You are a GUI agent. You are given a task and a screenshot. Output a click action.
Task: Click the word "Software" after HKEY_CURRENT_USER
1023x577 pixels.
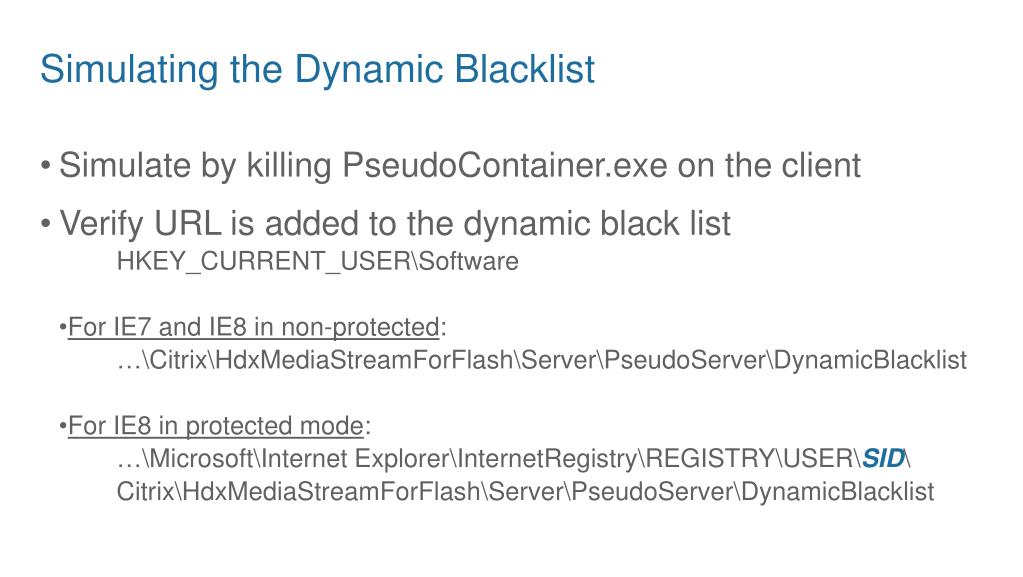pyautogui.click(x=468, y=261)
